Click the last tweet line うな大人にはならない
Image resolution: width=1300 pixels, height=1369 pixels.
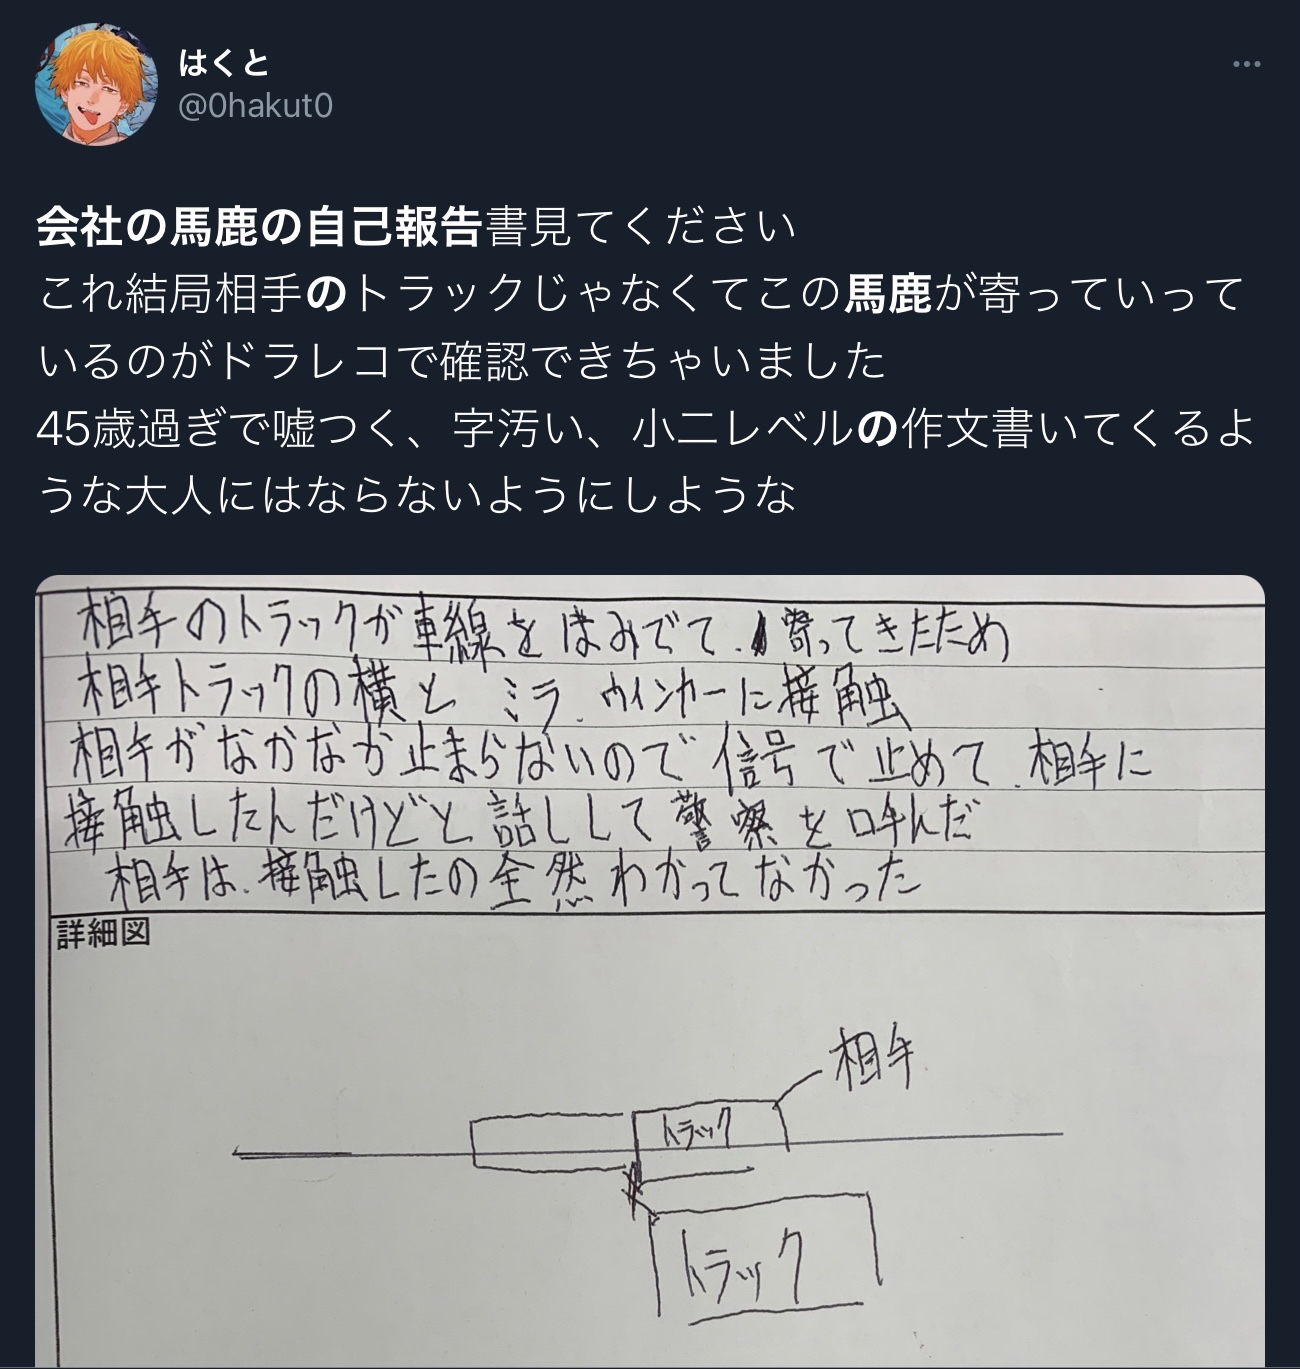(x=416, y=495)
